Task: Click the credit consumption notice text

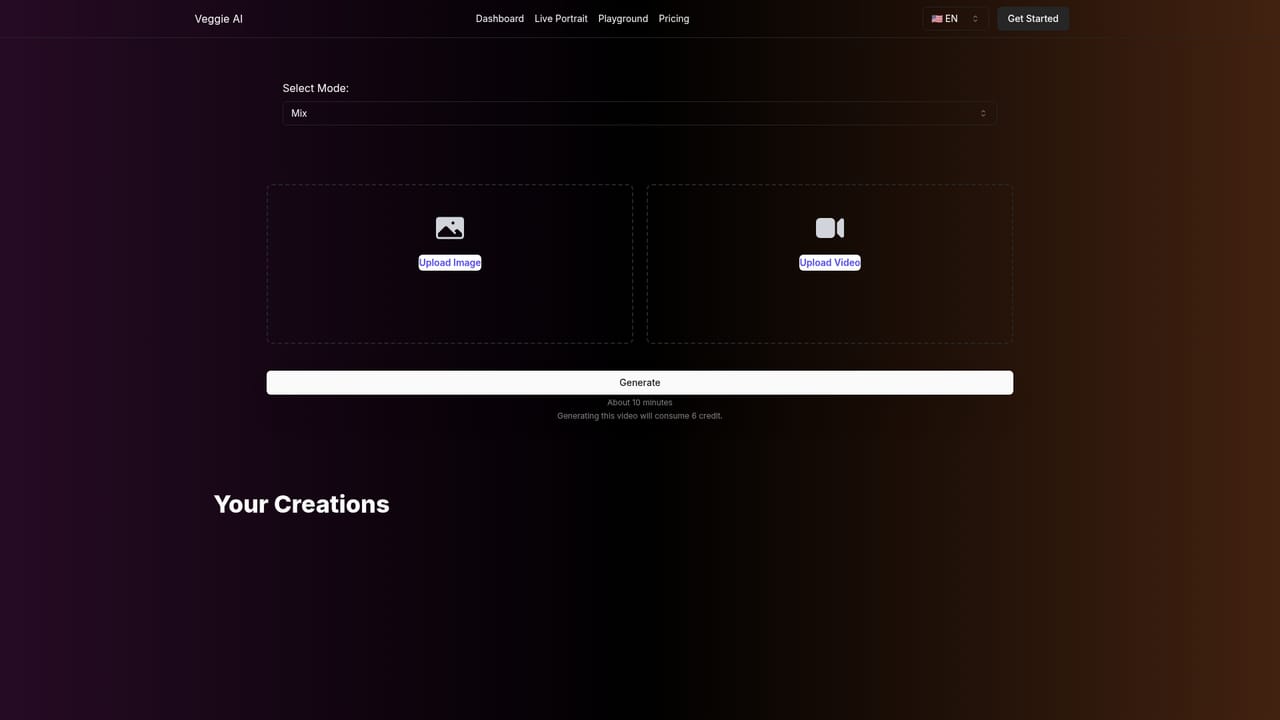Action: pyautogui.click(x=640, y=416)
